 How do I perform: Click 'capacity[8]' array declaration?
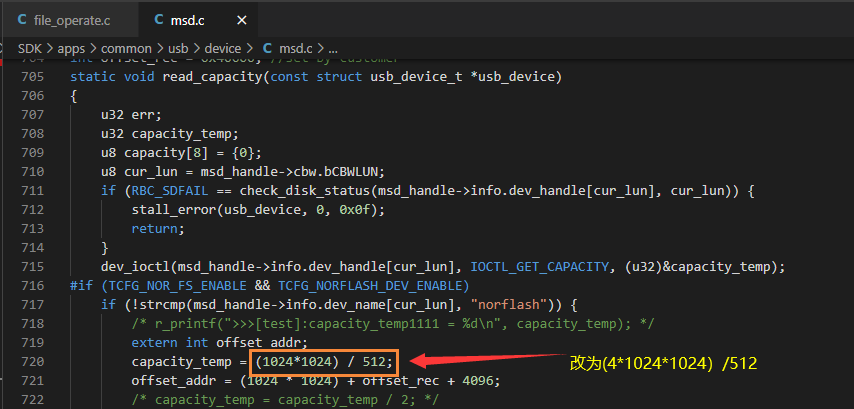pyautogui.click(x=166, y=153)
